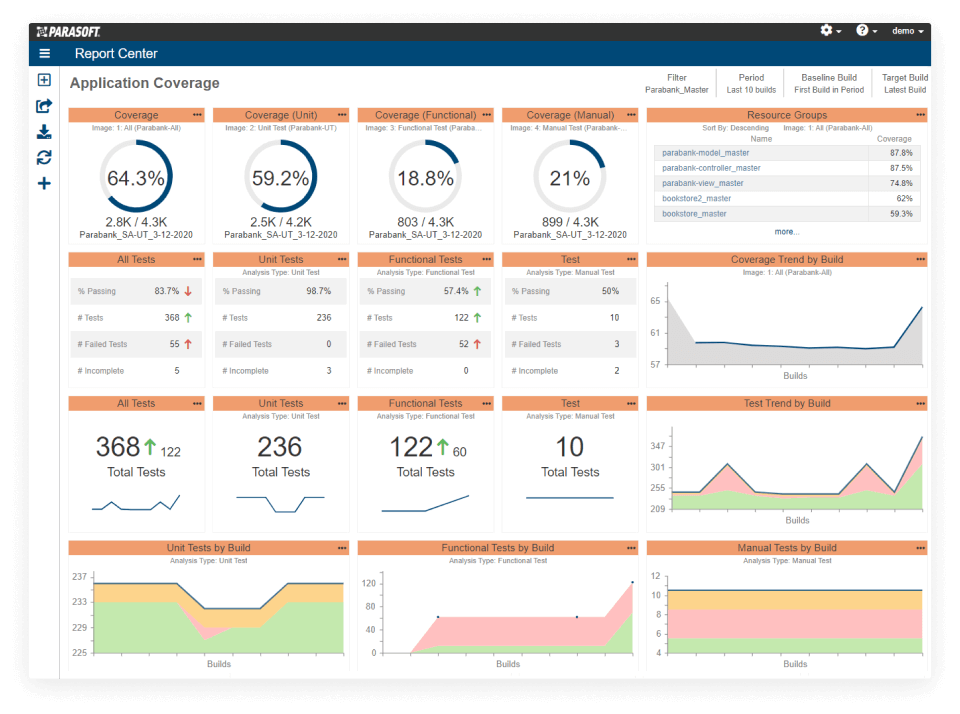Click the download report icon
This screenshot has height=714, width=960.
pos(44,132)
